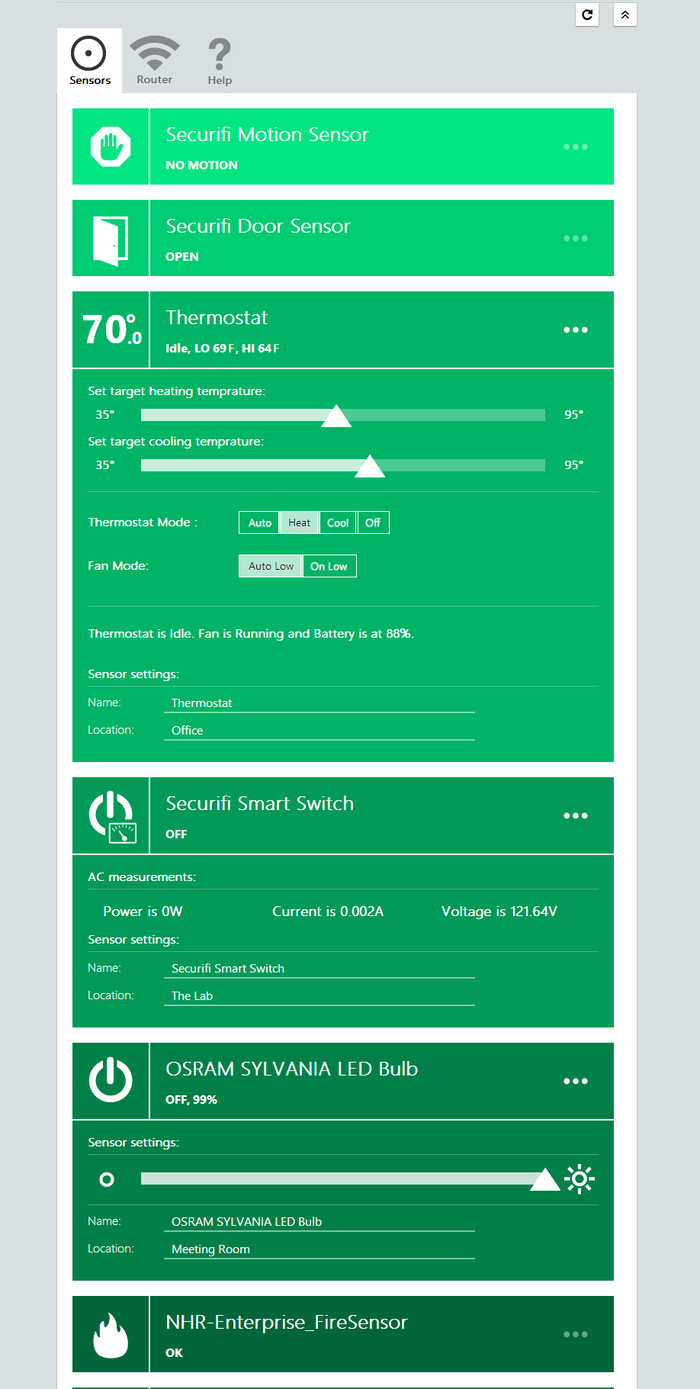The image size is (700, 1389).
Task: Click the NHR-Enterprise_FireSensor title
Action: pos(287,1322)
